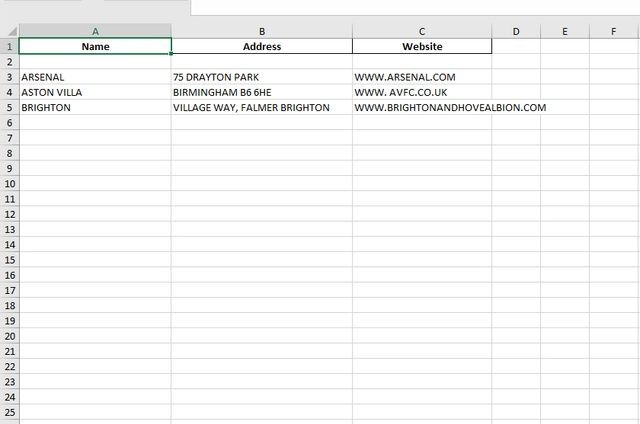The image size is (640, 424).
Task: Select the BRIGHTON name cell
Action: click(95, 107)
